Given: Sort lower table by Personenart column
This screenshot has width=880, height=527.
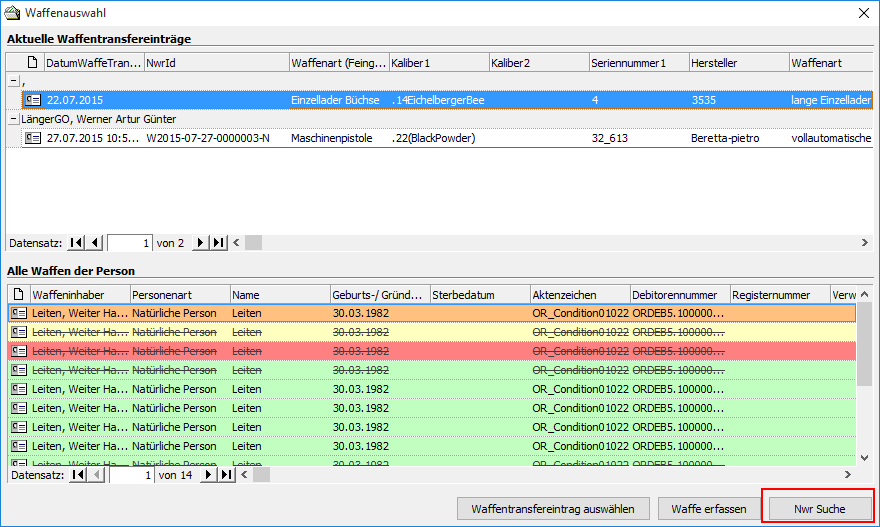Looking at the screenshot, I should tap(180, 295).
